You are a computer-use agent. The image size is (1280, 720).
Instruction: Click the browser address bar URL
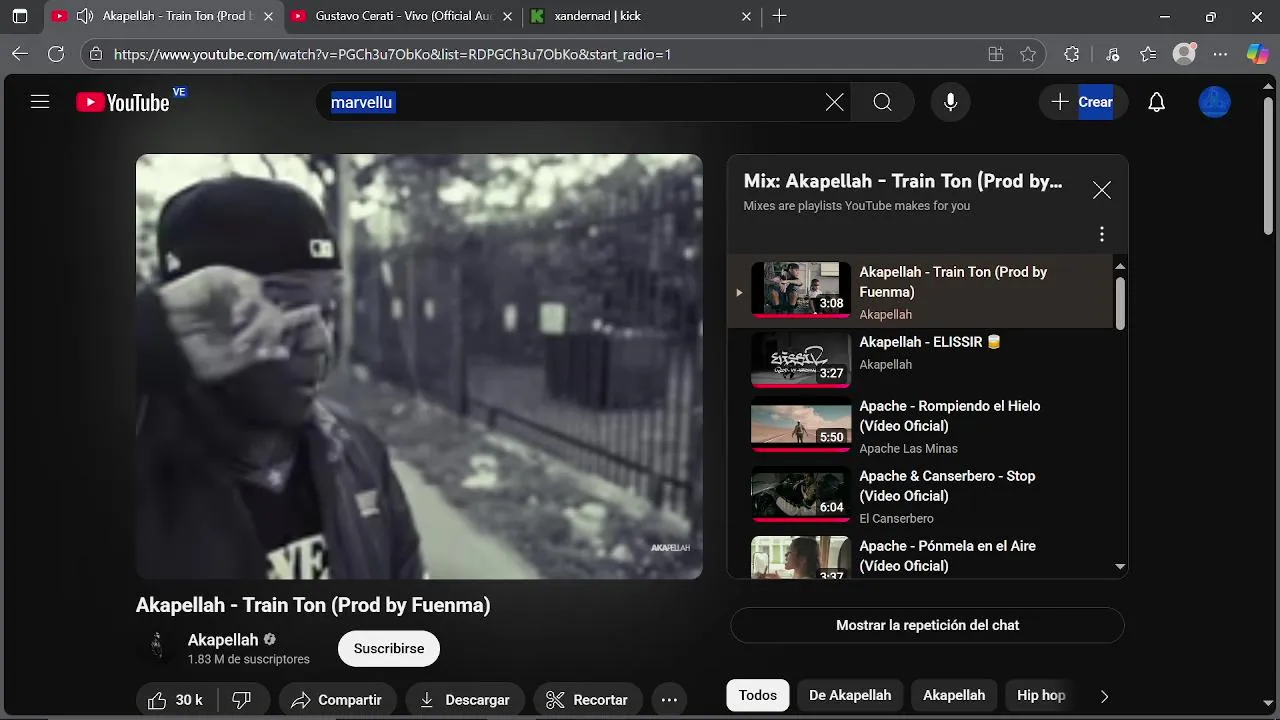tap(392, 55)
